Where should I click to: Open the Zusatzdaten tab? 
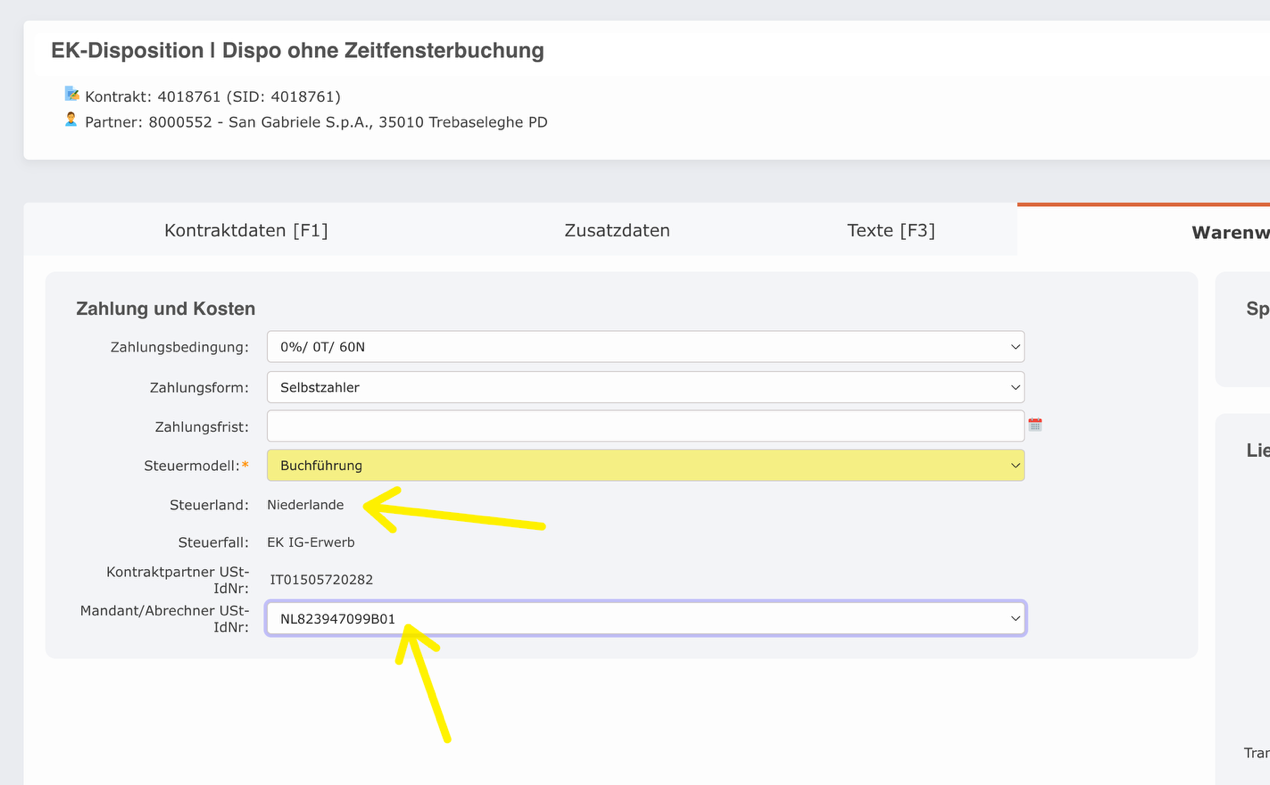617,230
